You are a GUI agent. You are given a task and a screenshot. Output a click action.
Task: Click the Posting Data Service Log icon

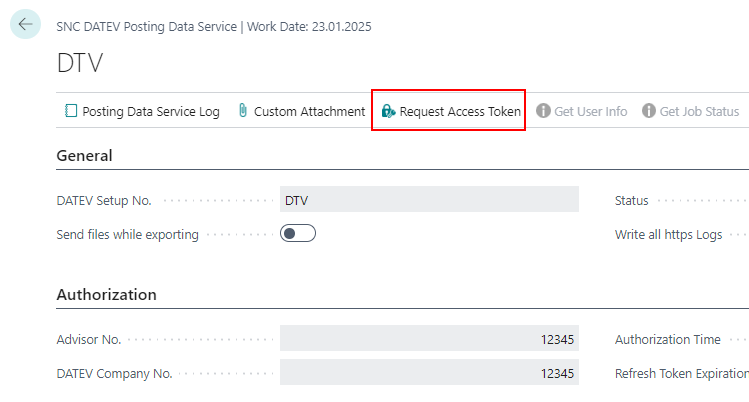tap(70, 111)
